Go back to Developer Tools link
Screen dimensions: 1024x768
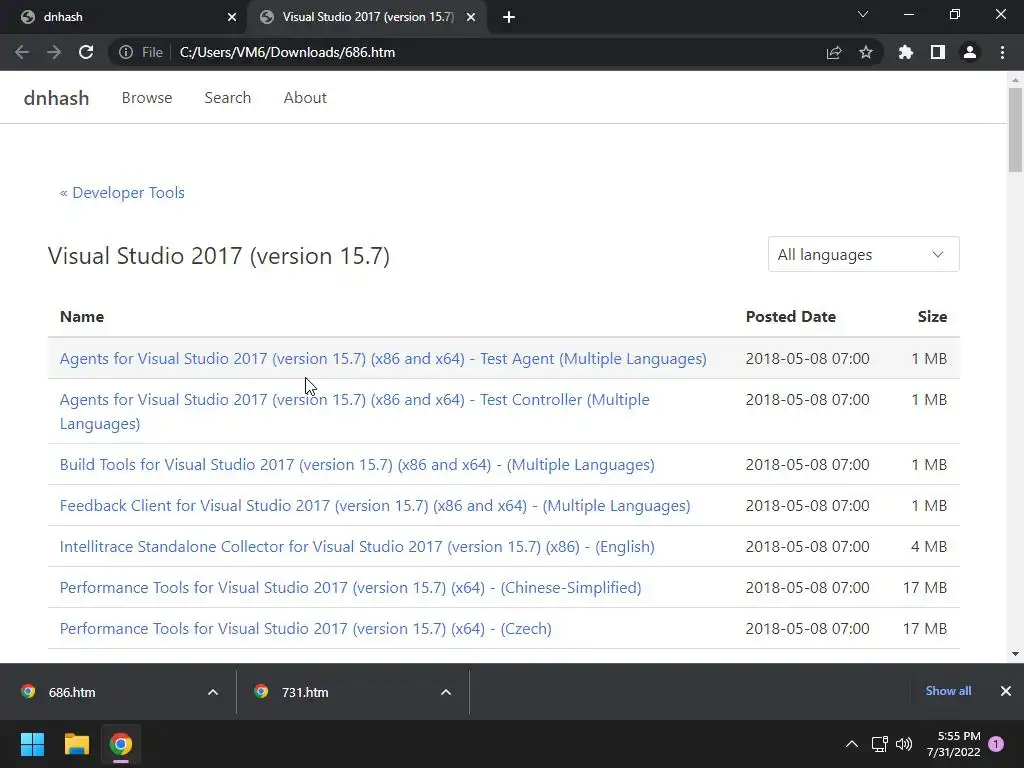[x=122, y=193]
